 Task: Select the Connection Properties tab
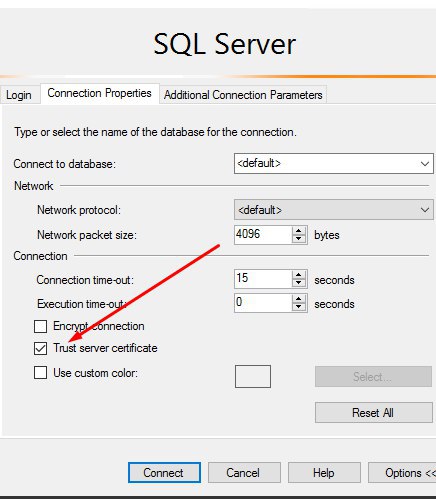coord(99,93)
